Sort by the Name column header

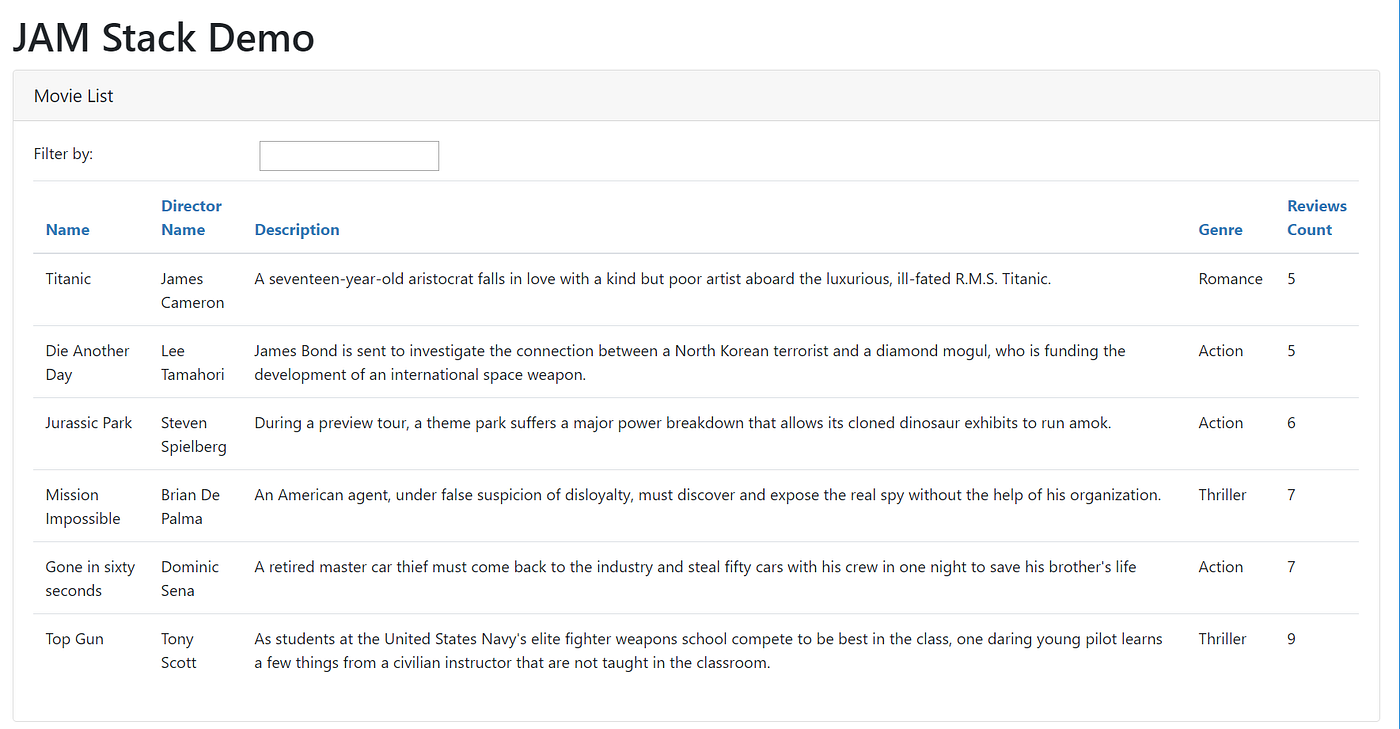point(68,230)
